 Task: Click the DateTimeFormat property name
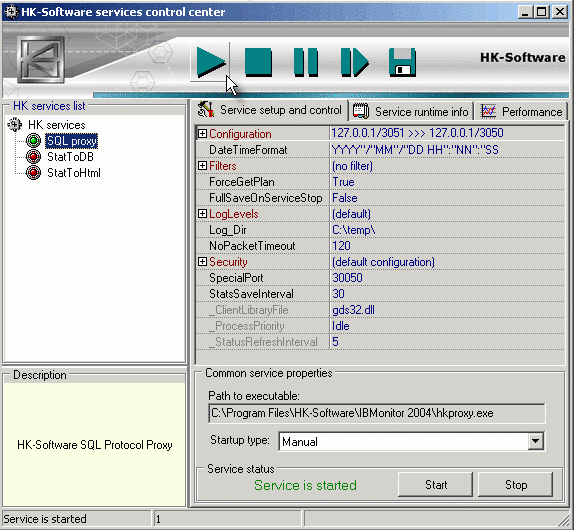[x=248, y=150]
